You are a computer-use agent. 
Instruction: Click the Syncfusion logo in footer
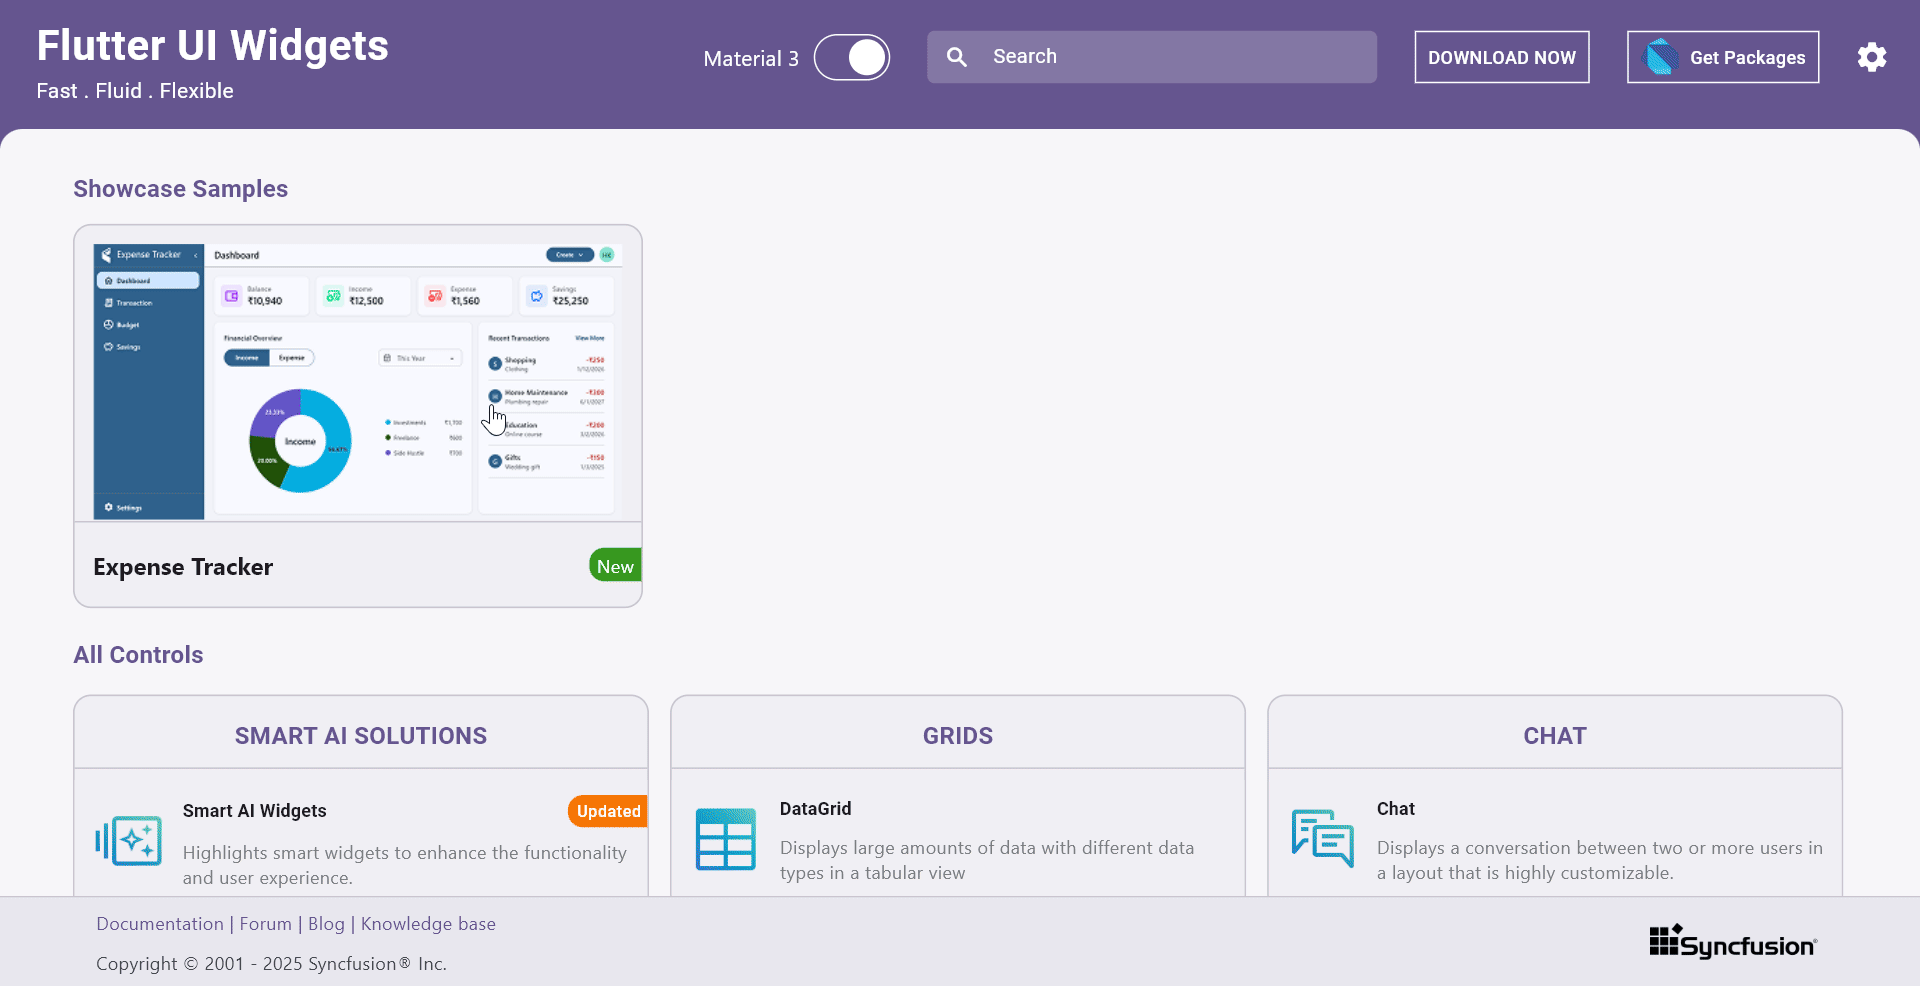tap(1733, 942)
